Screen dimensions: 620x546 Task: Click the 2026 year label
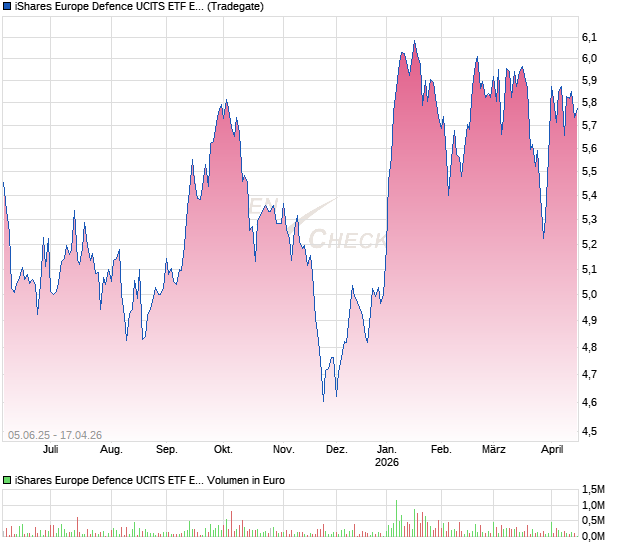coord(387,462)
